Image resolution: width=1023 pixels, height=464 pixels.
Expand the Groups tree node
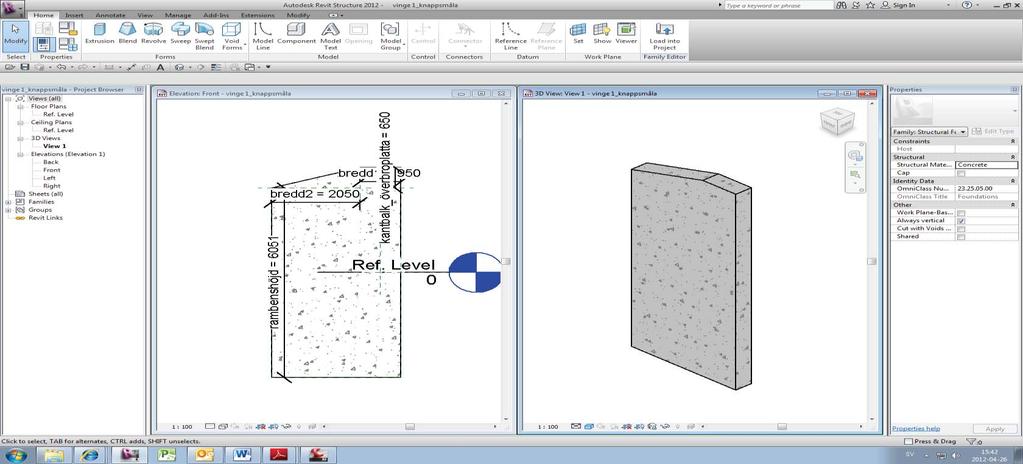click(8, 209)
